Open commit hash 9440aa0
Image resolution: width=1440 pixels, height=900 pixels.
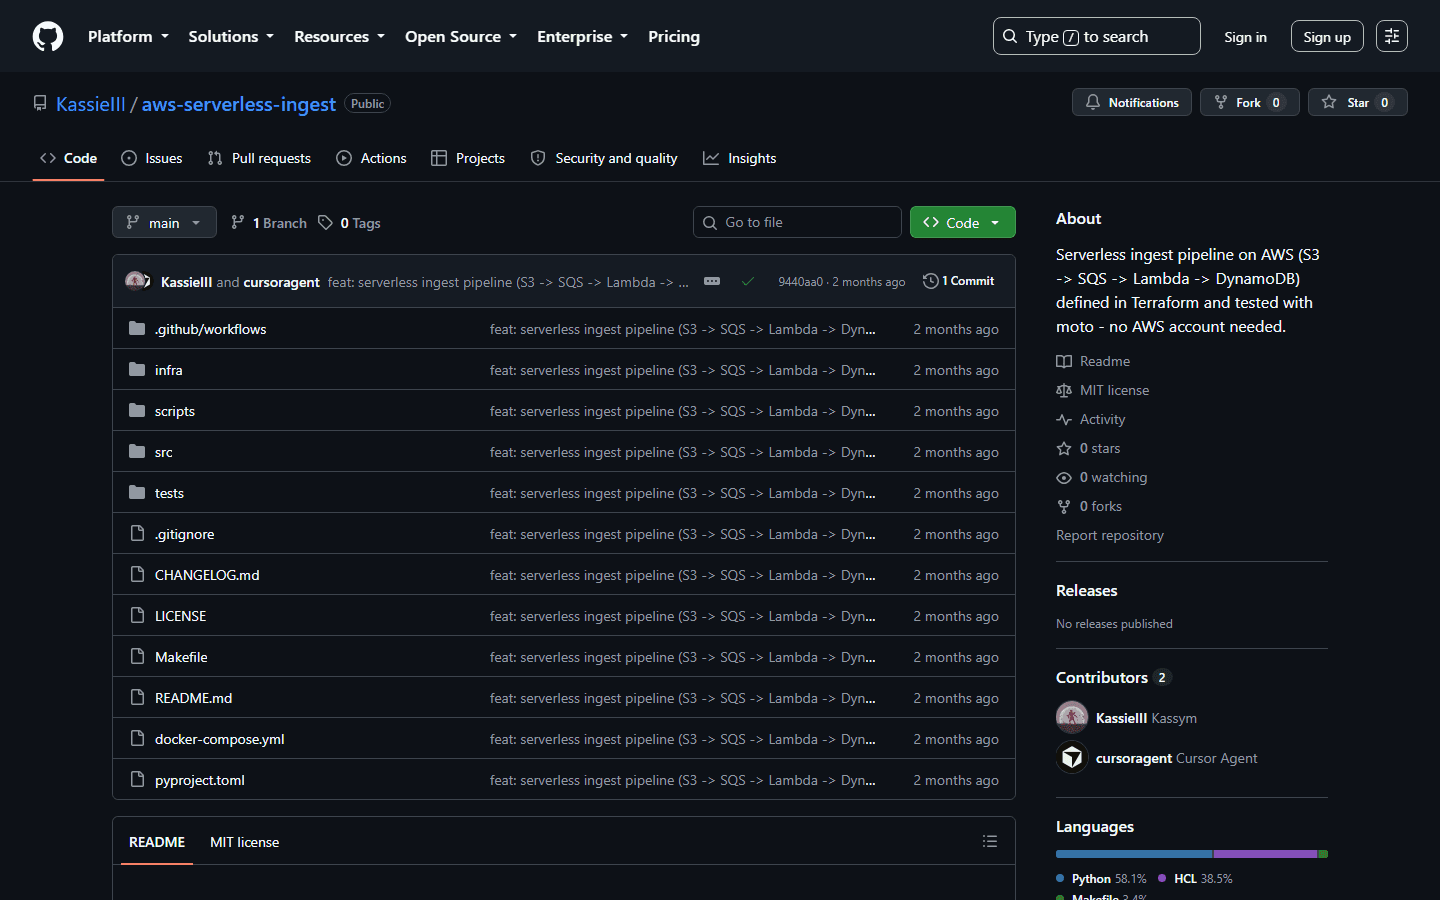(x=801, y=282)
